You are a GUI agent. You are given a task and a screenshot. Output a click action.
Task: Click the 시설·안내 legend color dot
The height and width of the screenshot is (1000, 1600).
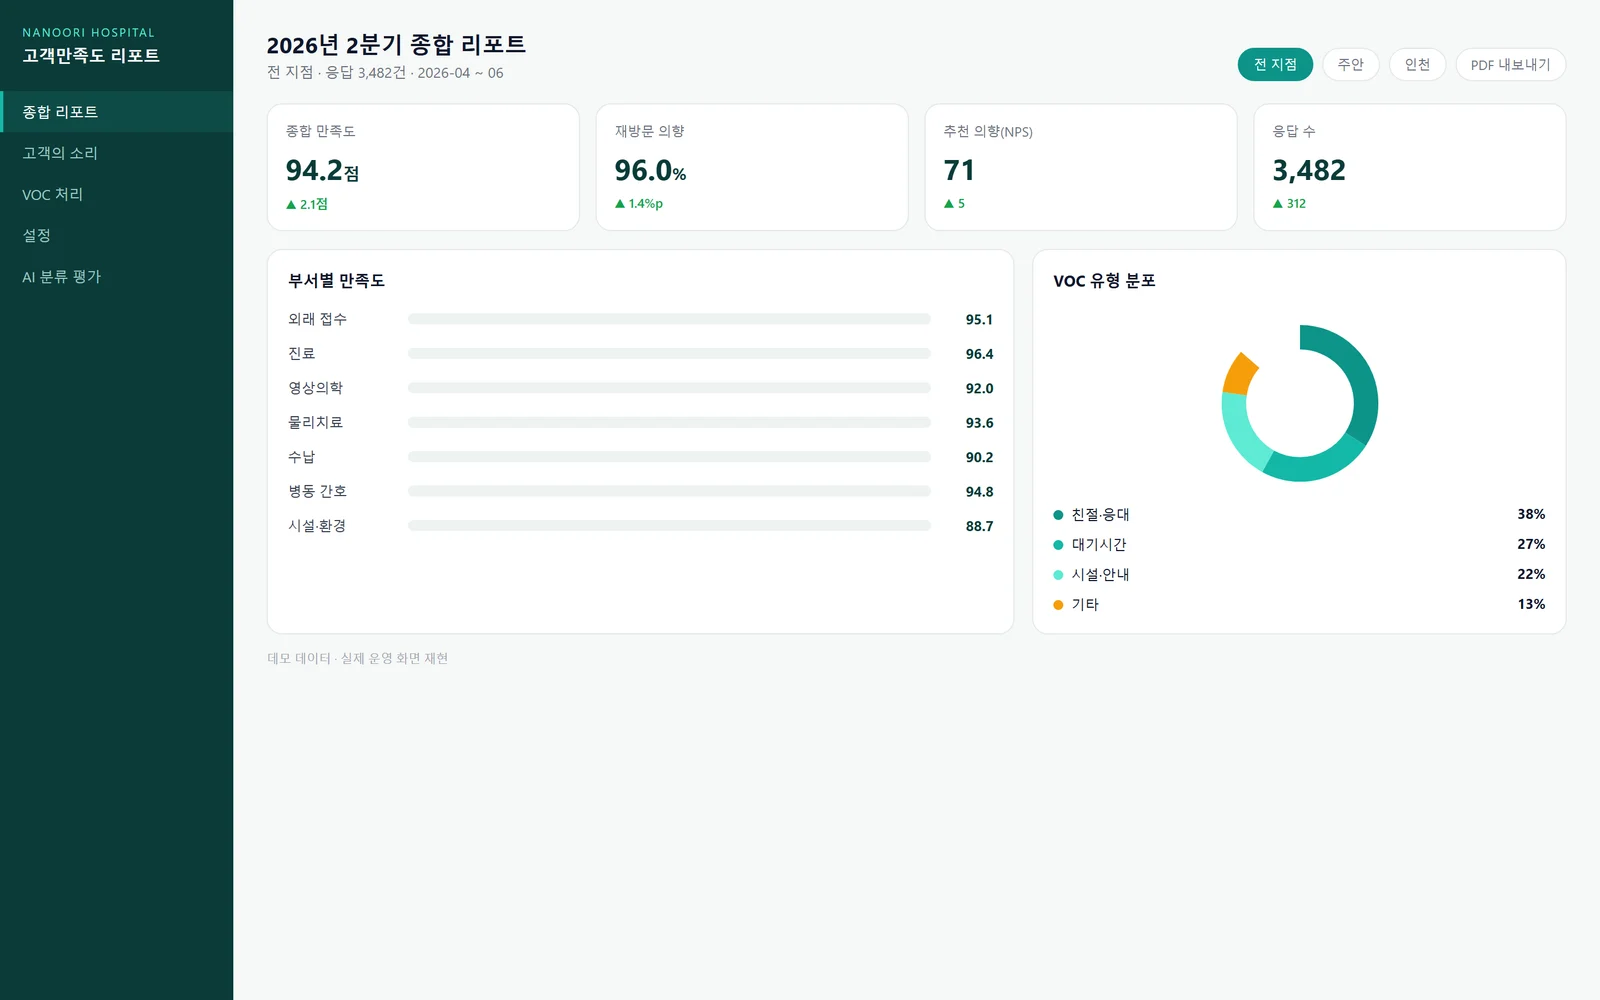coord(1058,575)
